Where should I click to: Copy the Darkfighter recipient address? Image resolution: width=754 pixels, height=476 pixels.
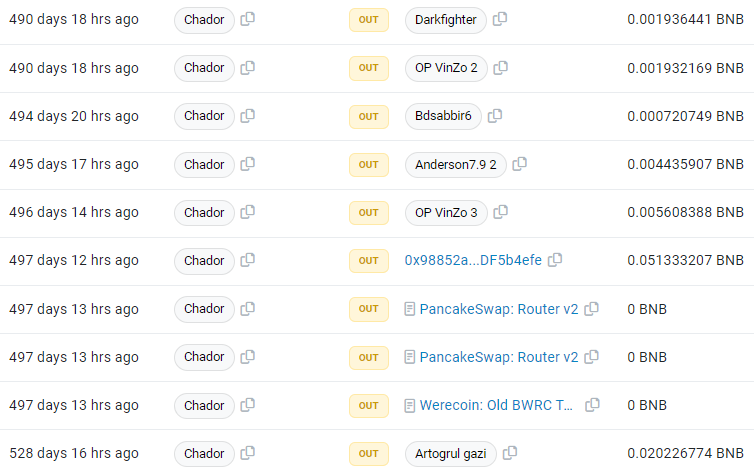[500, 19]
